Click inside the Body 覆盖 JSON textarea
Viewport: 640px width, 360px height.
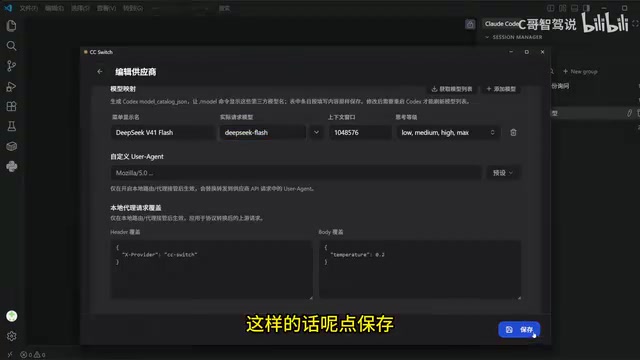pos(420,269)
